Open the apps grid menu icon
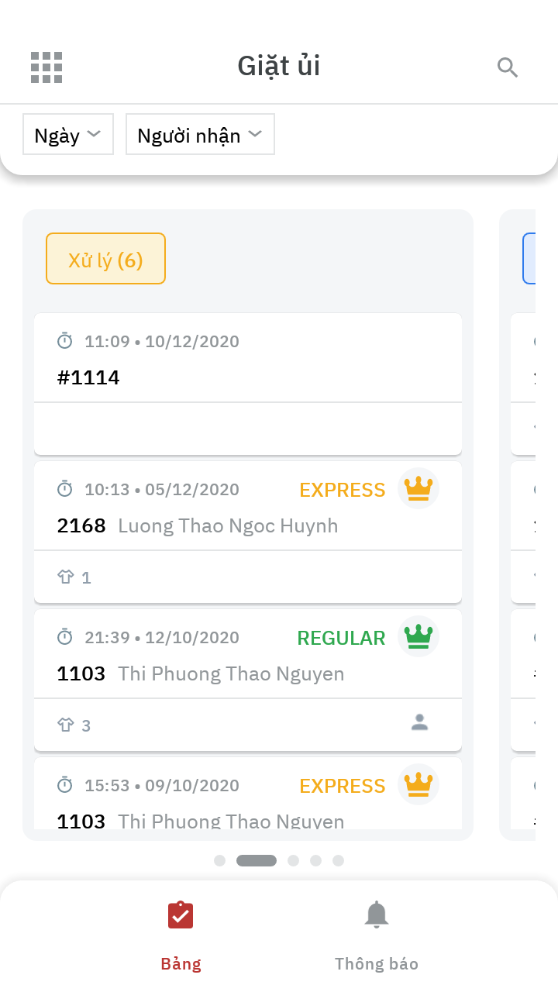The image size is (558, 992). (47, 67)
